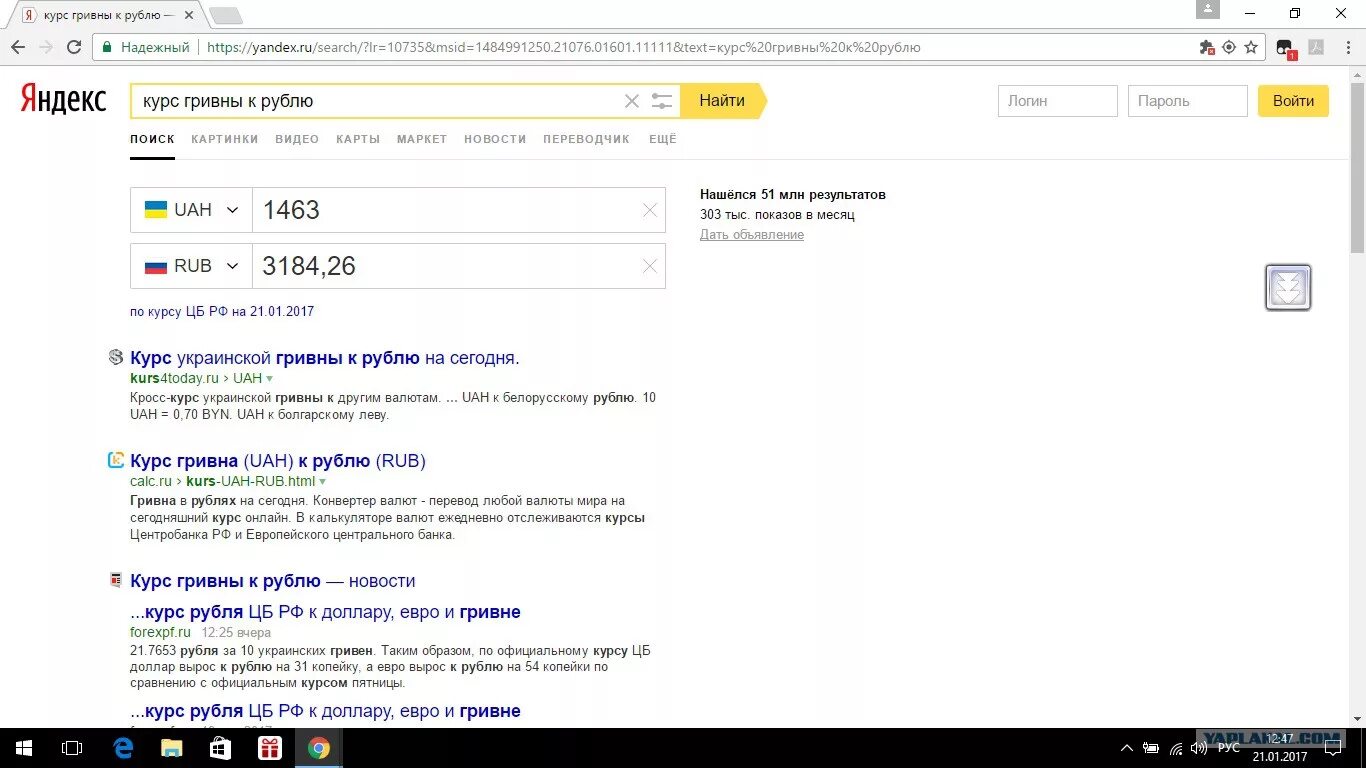Click the scroll-down widget icon on right

point(1288,288)
